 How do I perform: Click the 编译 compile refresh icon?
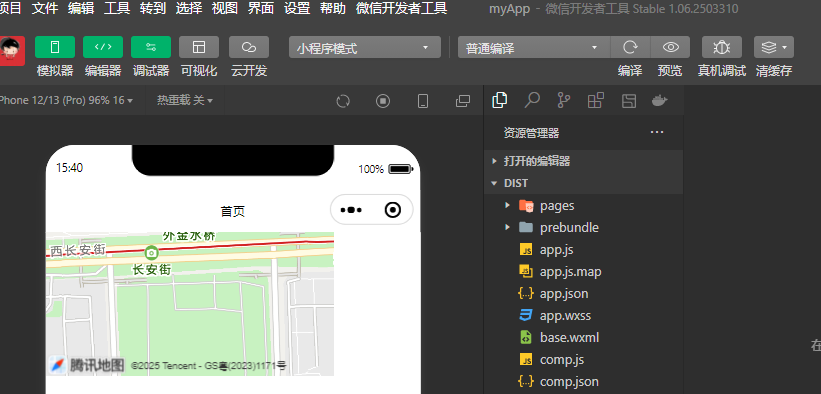[x=630, y=47]
